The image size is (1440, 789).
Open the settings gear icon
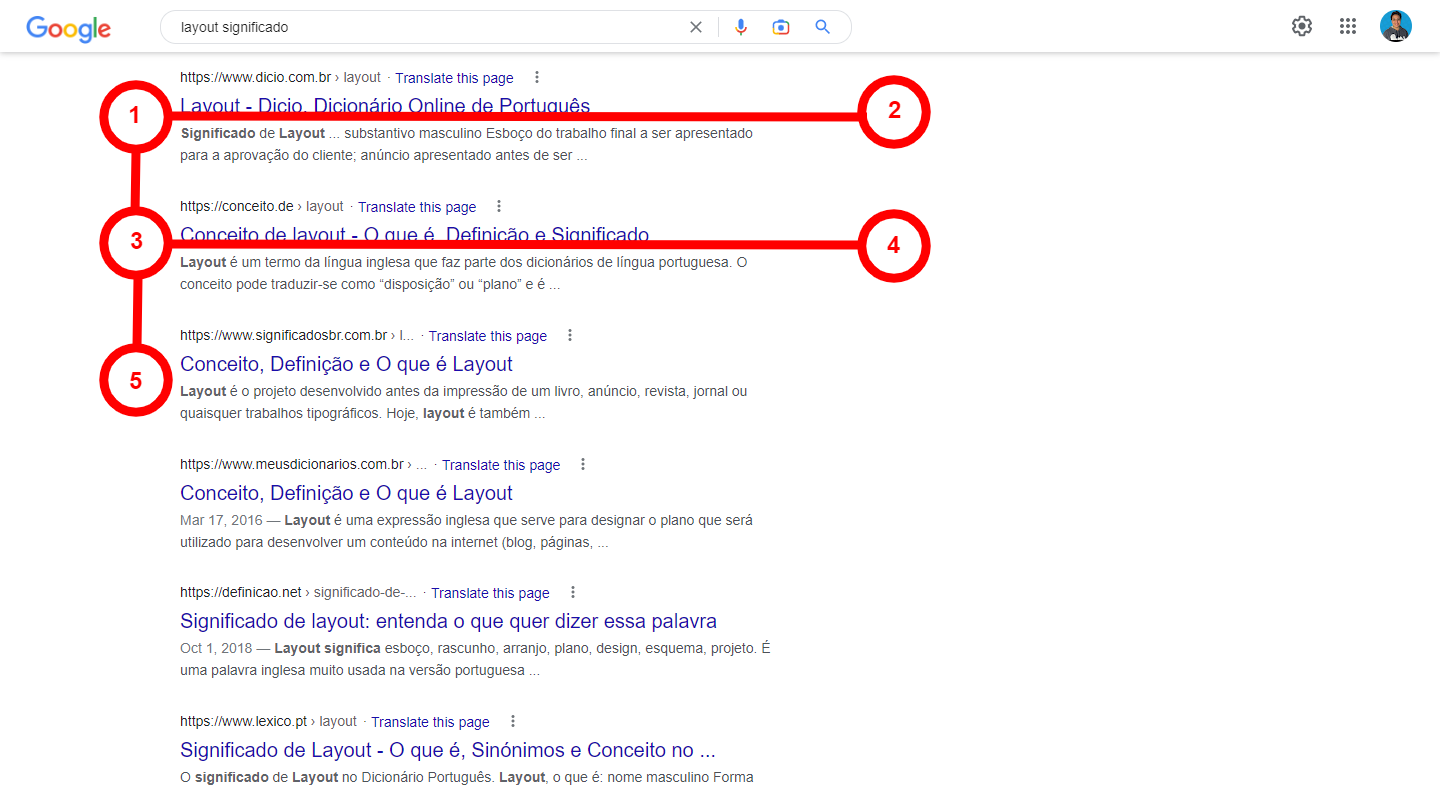(1302, 26)
